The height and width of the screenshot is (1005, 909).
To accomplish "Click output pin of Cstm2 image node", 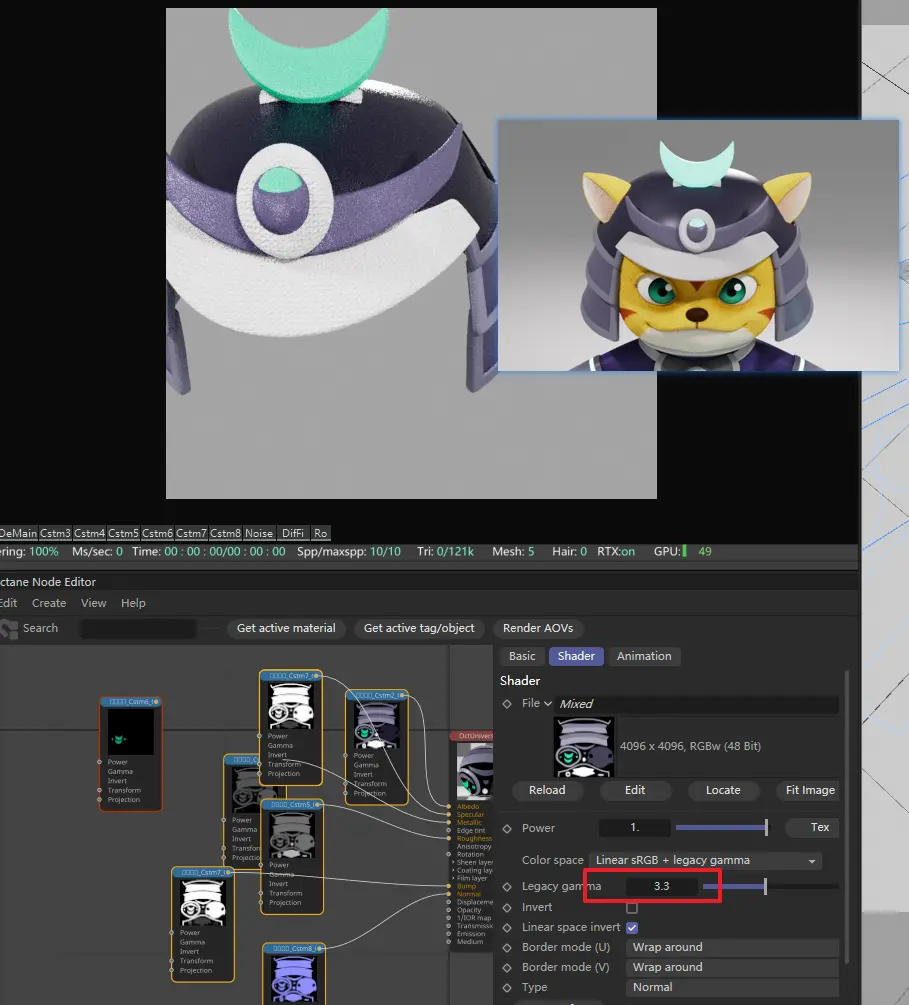I will pyautogui.click(x=402, y=695).
